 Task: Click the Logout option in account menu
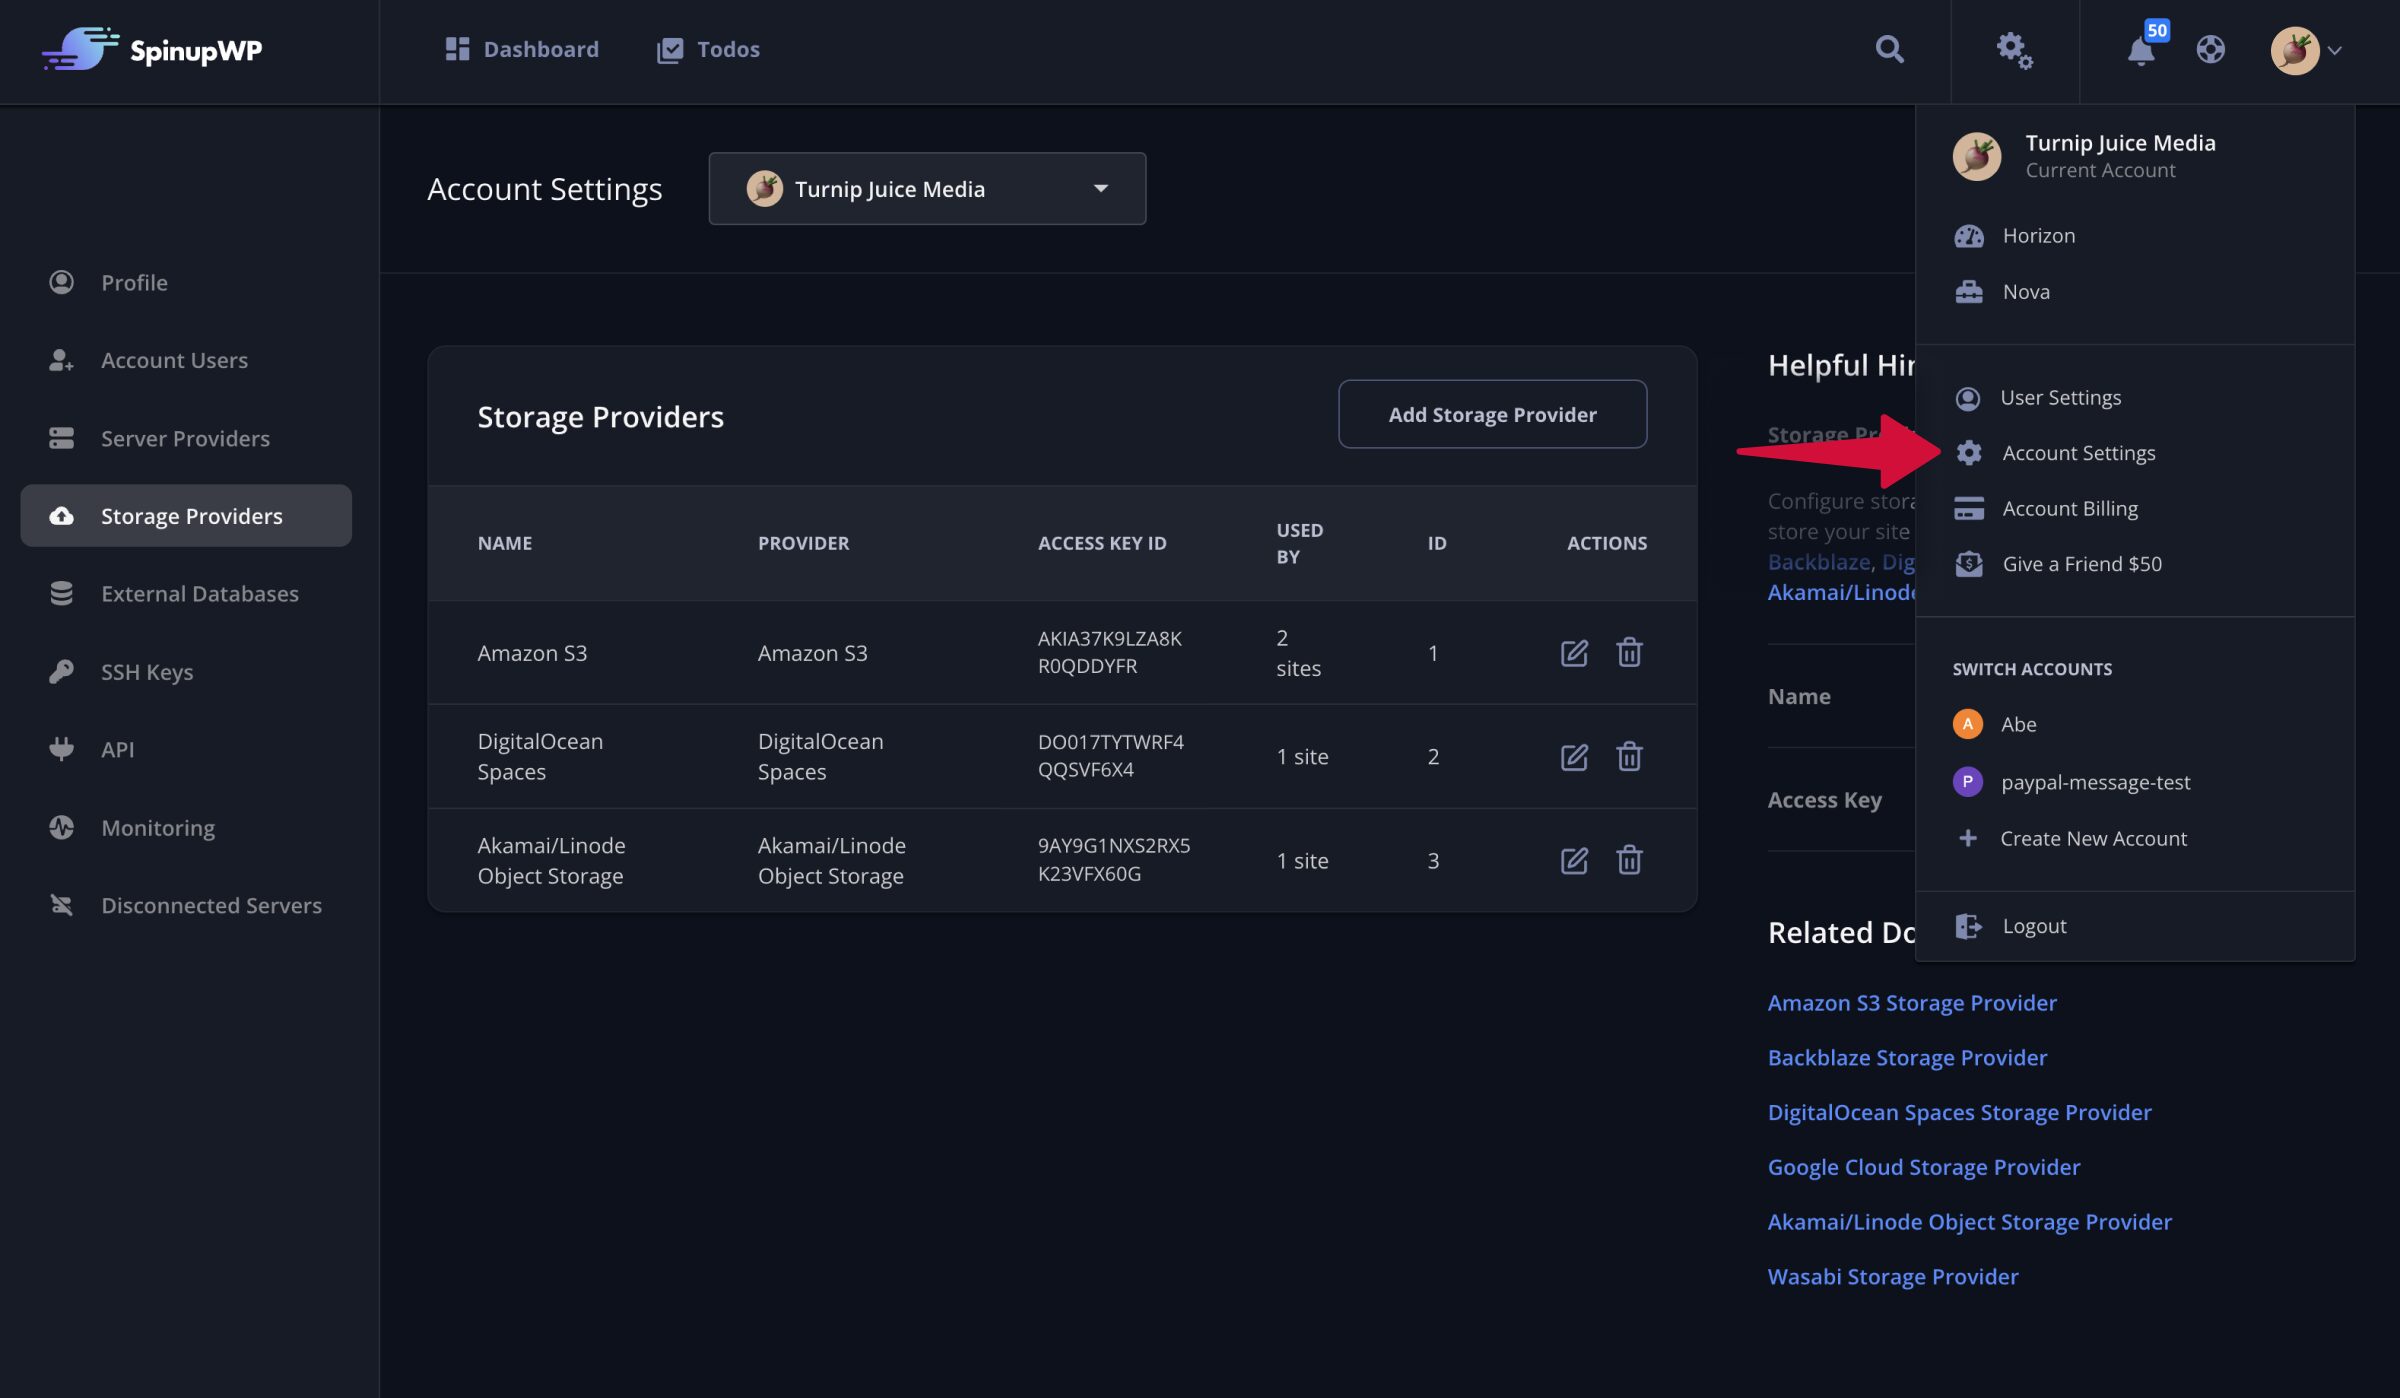click(x=2034, y=925)
